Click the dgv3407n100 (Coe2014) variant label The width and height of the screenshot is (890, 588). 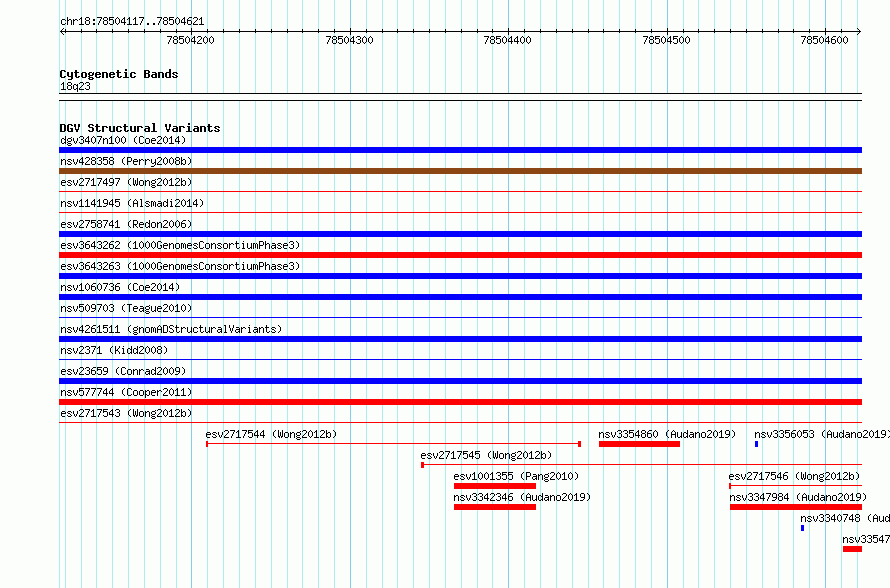pos(123,140)
